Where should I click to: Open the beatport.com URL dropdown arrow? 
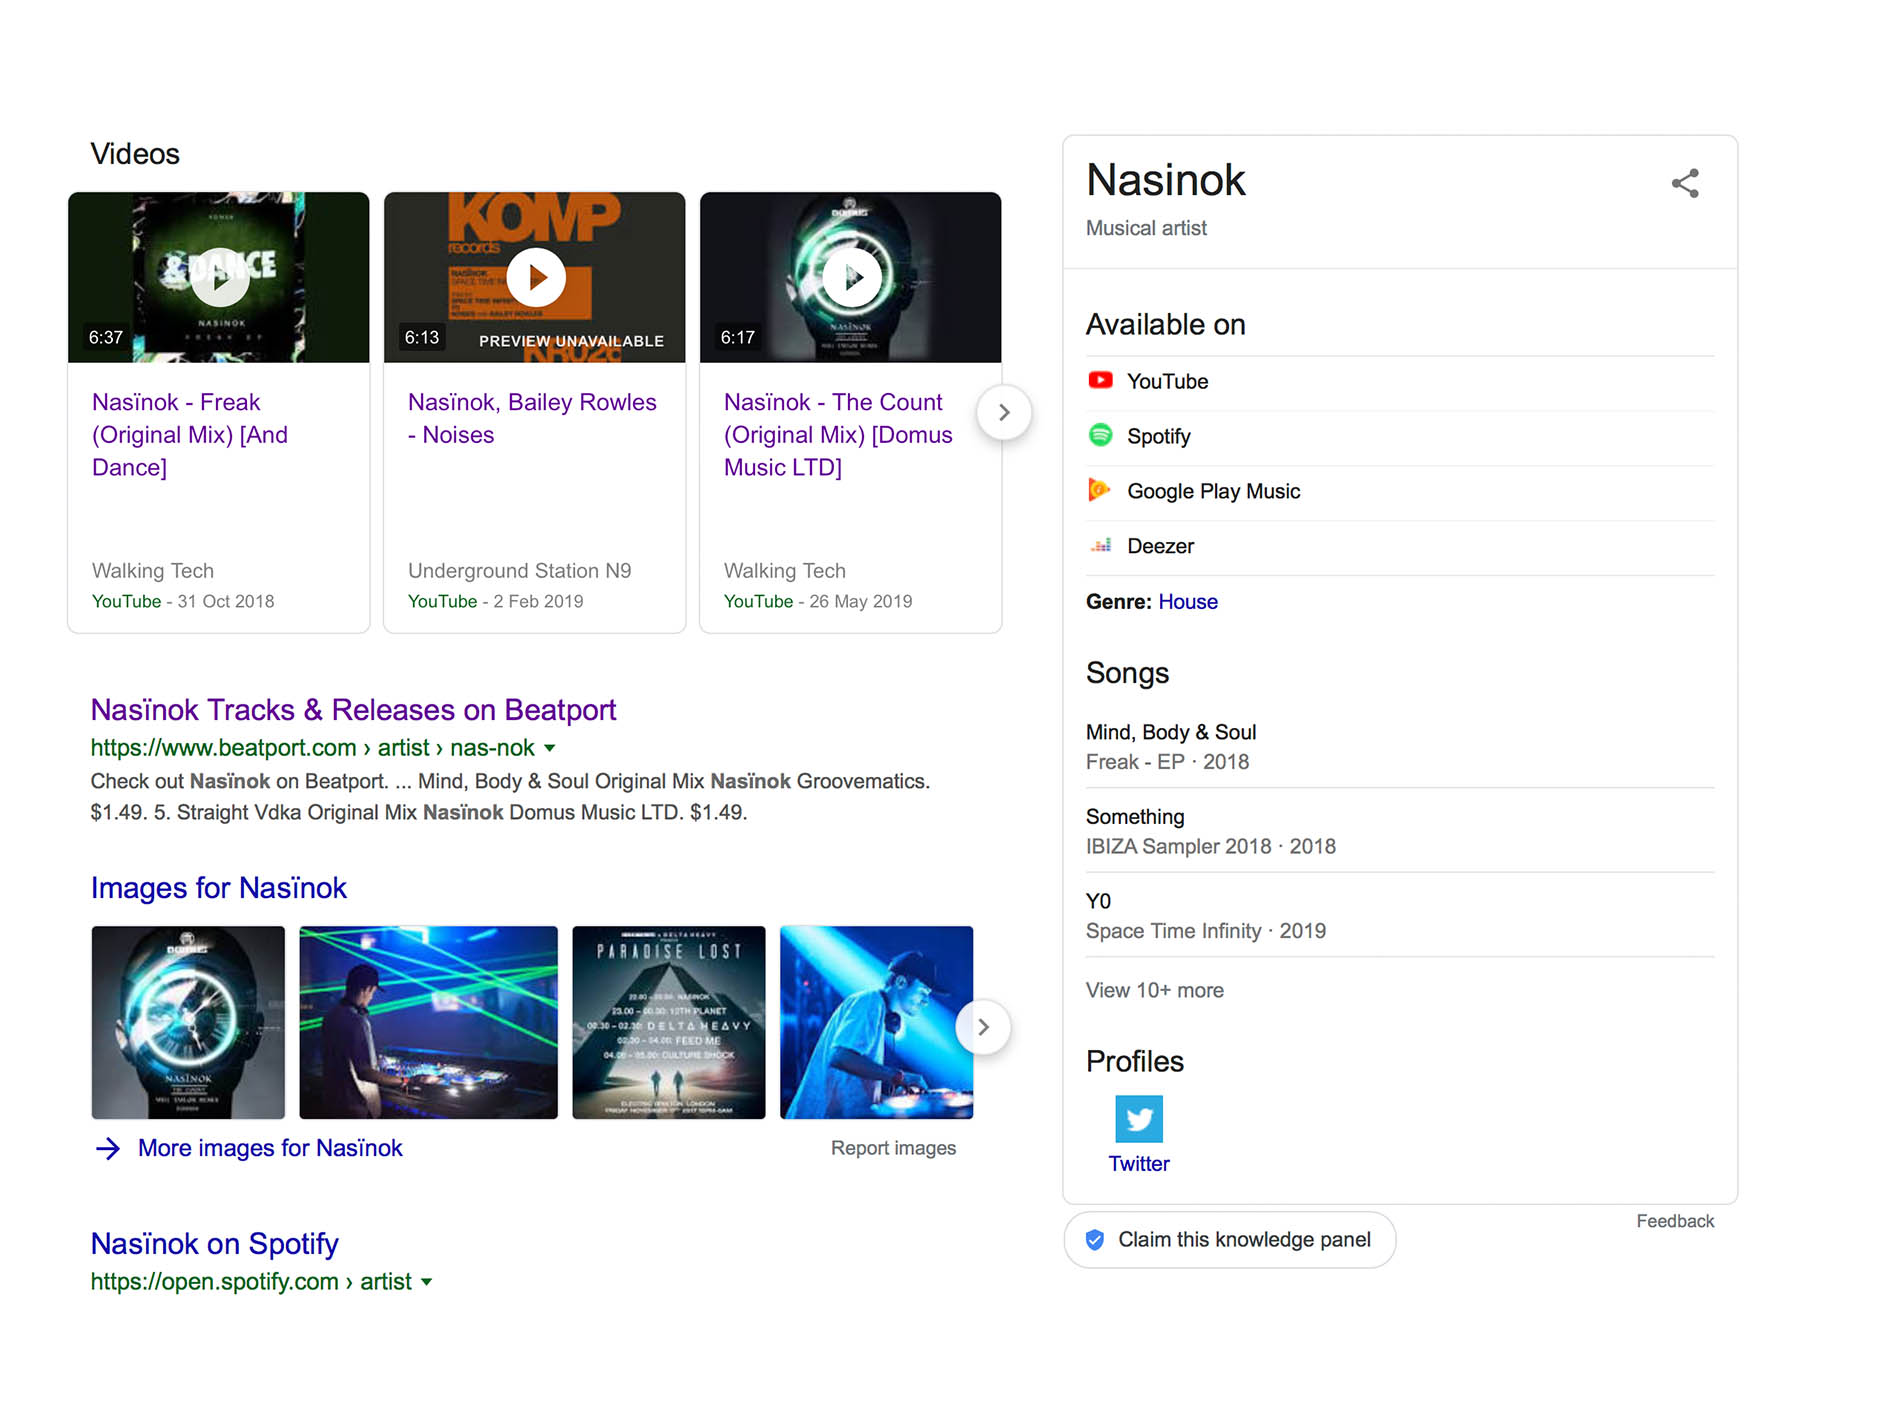[549, 748]
